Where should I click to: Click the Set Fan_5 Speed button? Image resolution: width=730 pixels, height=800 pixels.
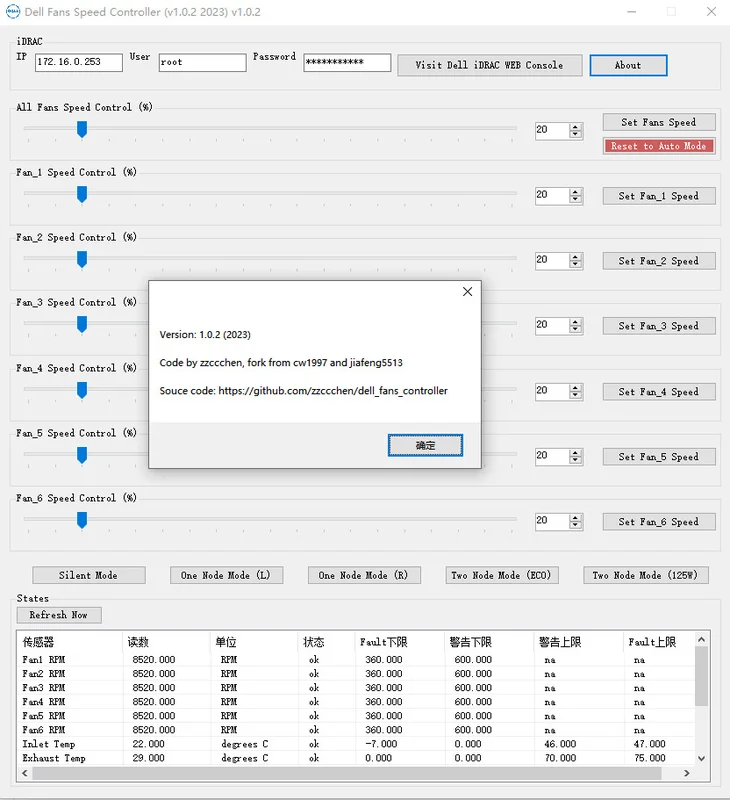[659, 457]
